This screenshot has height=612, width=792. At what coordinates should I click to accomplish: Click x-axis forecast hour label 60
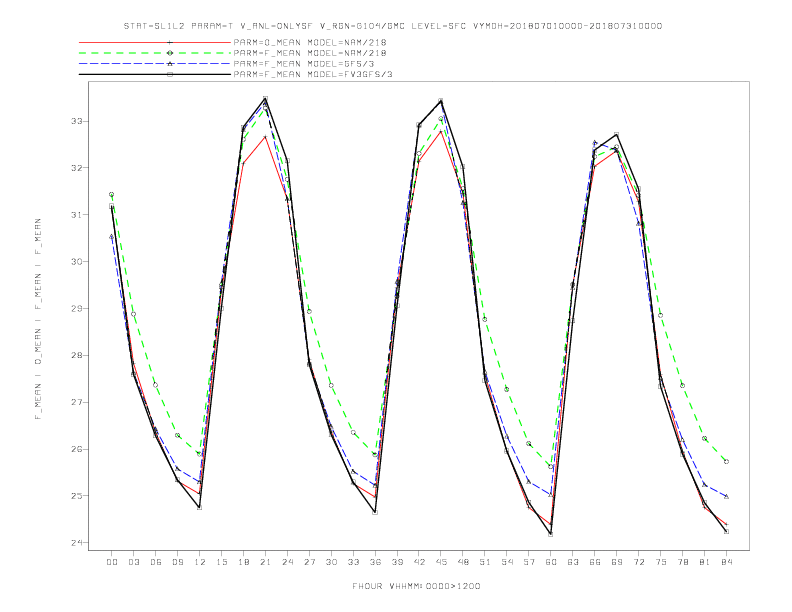551,562
